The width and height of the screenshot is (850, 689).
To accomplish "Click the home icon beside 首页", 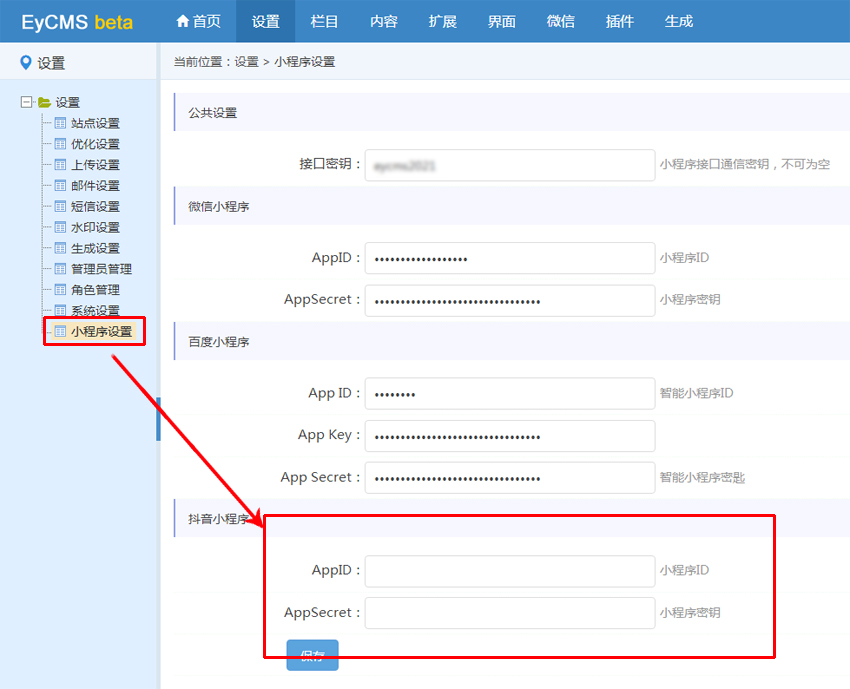I will click(x=182, y=21).
